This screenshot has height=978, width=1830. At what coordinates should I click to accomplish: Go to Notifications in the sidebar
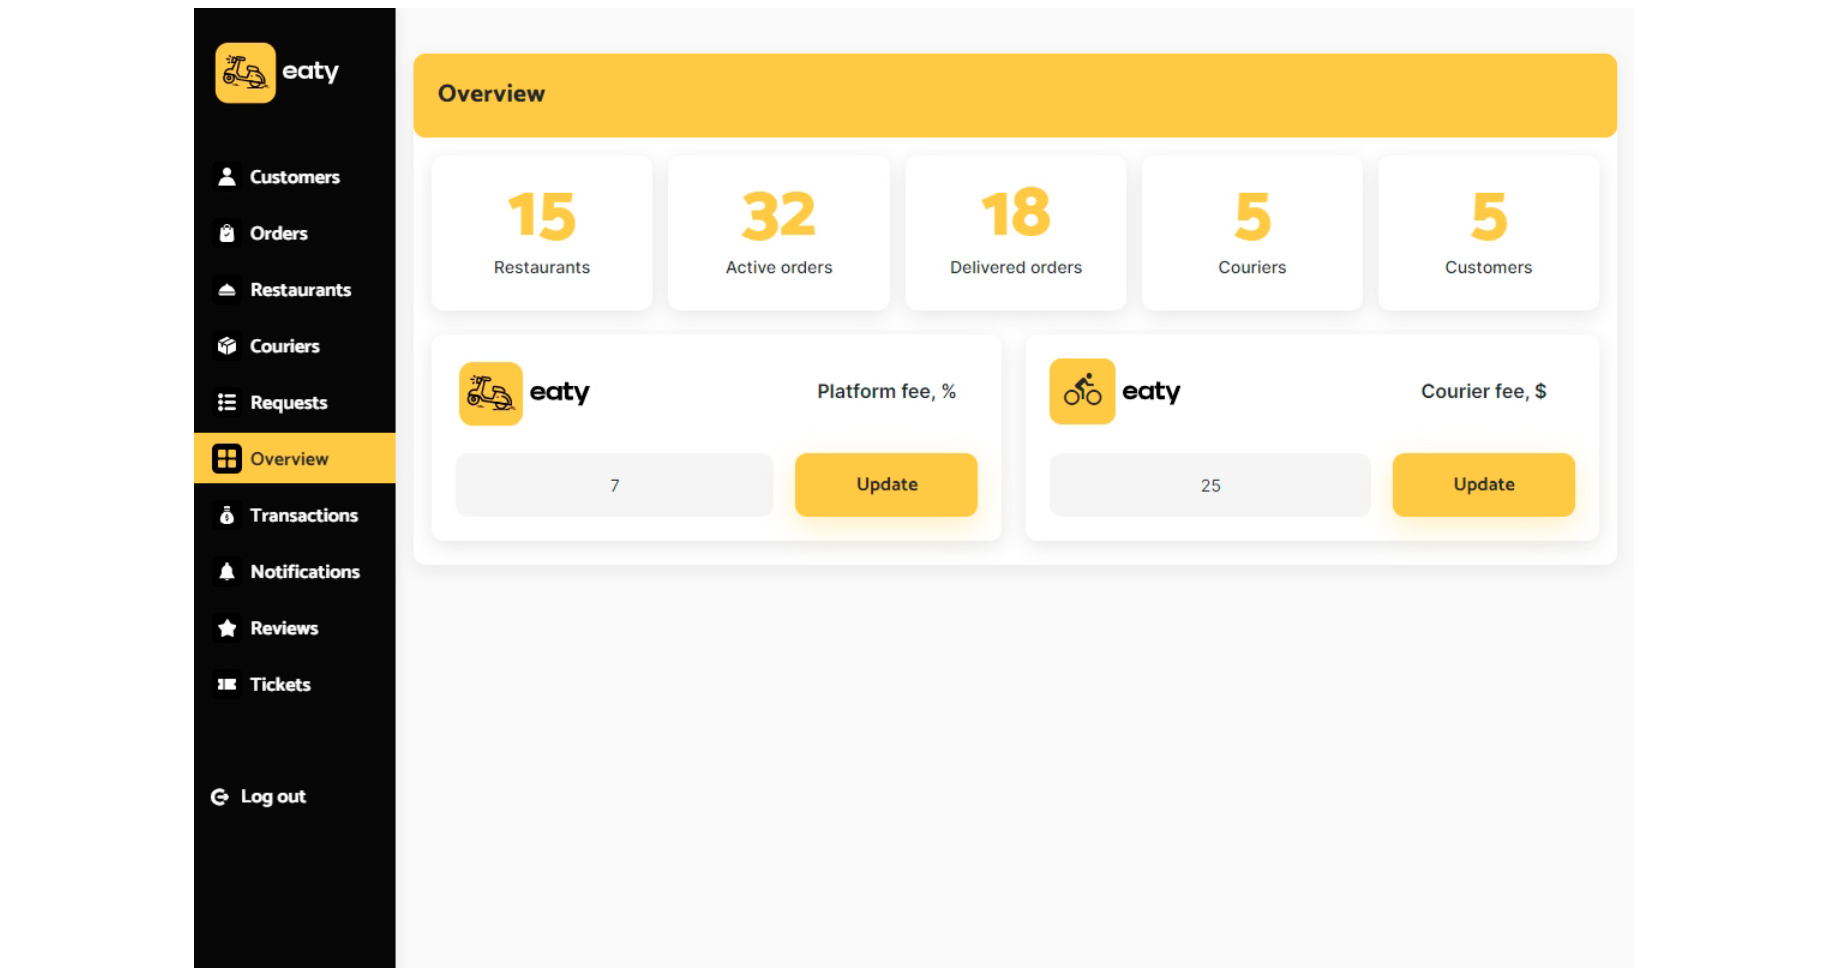[x=295, y=571]
